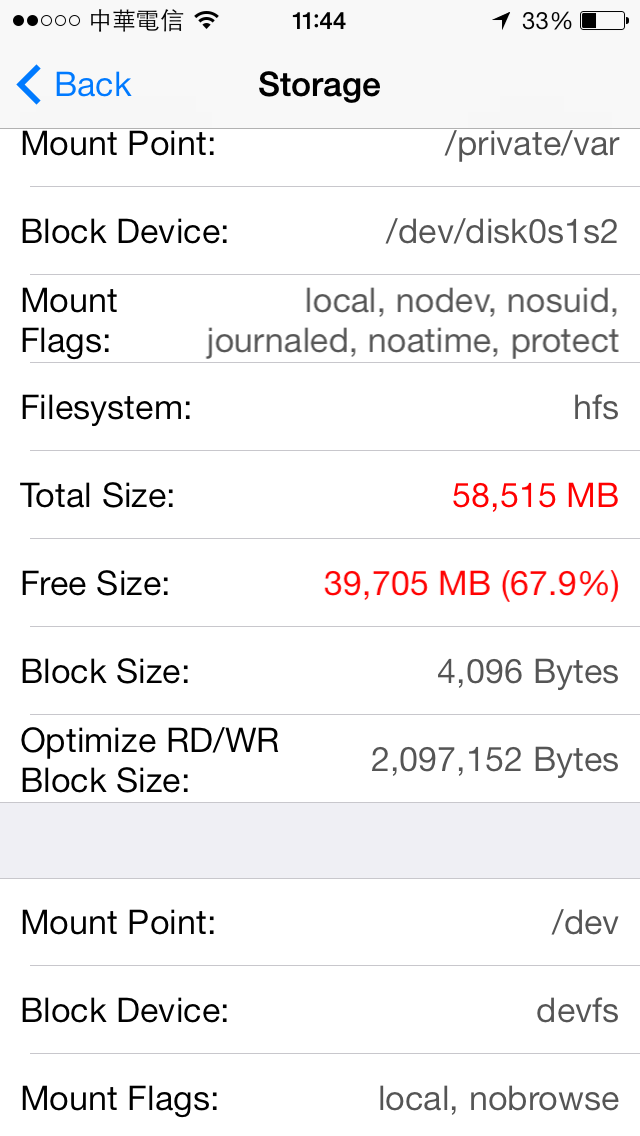Tap the blue Back chevron icon
This screenshot has width=640, height=1136.
click(29, 84)
